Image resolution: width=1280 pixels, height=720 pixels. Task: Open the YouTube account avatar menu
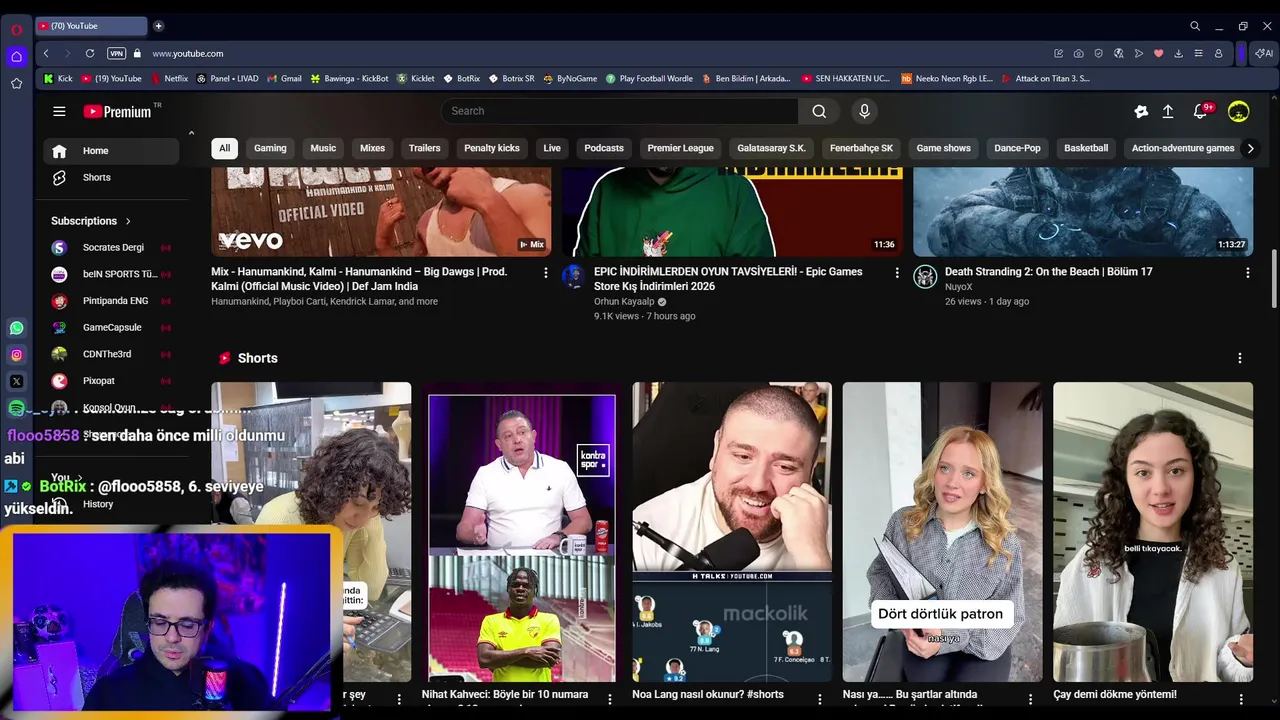pos(1238,112)
